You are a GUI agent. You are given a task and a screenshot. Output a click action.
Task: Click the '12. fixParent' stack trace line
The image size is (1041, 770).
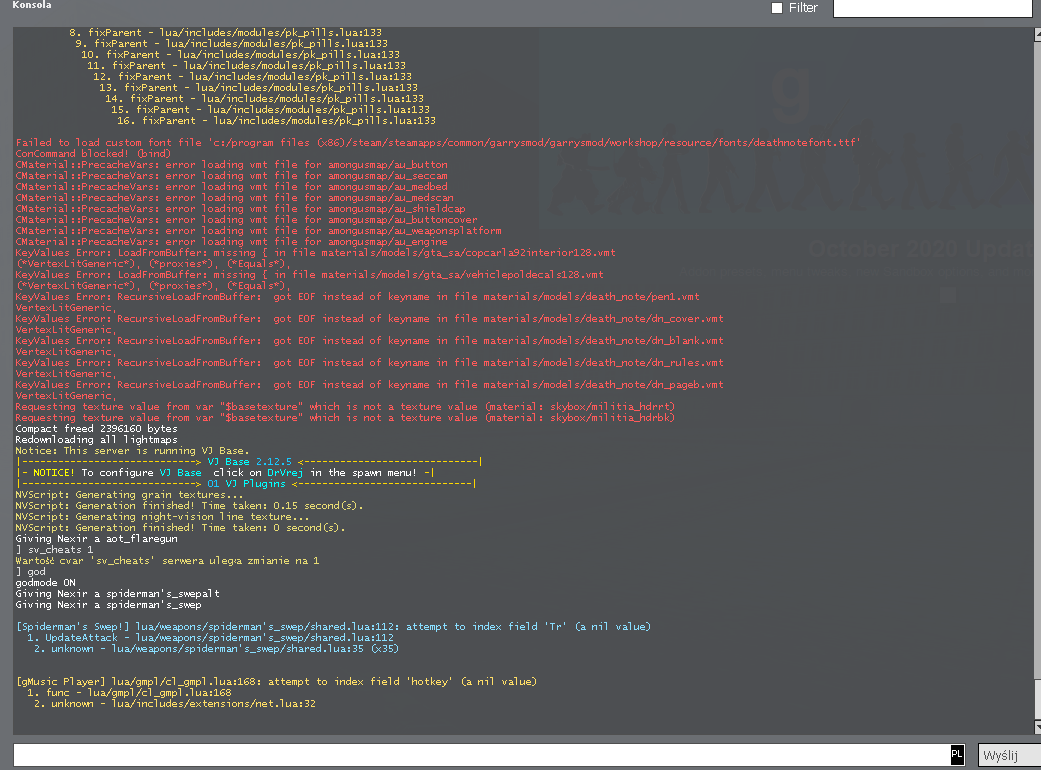(252, 77)
